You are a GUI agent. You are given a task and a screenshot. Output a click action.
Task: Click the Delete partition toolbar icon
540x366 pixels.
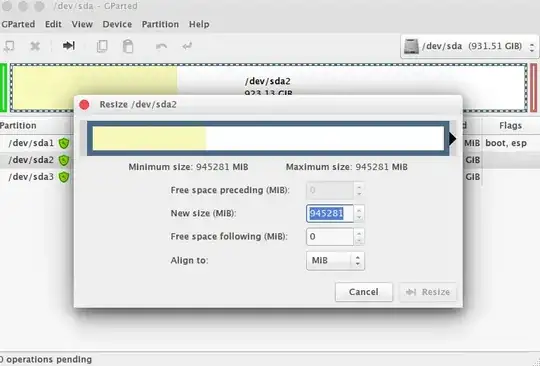35,46
